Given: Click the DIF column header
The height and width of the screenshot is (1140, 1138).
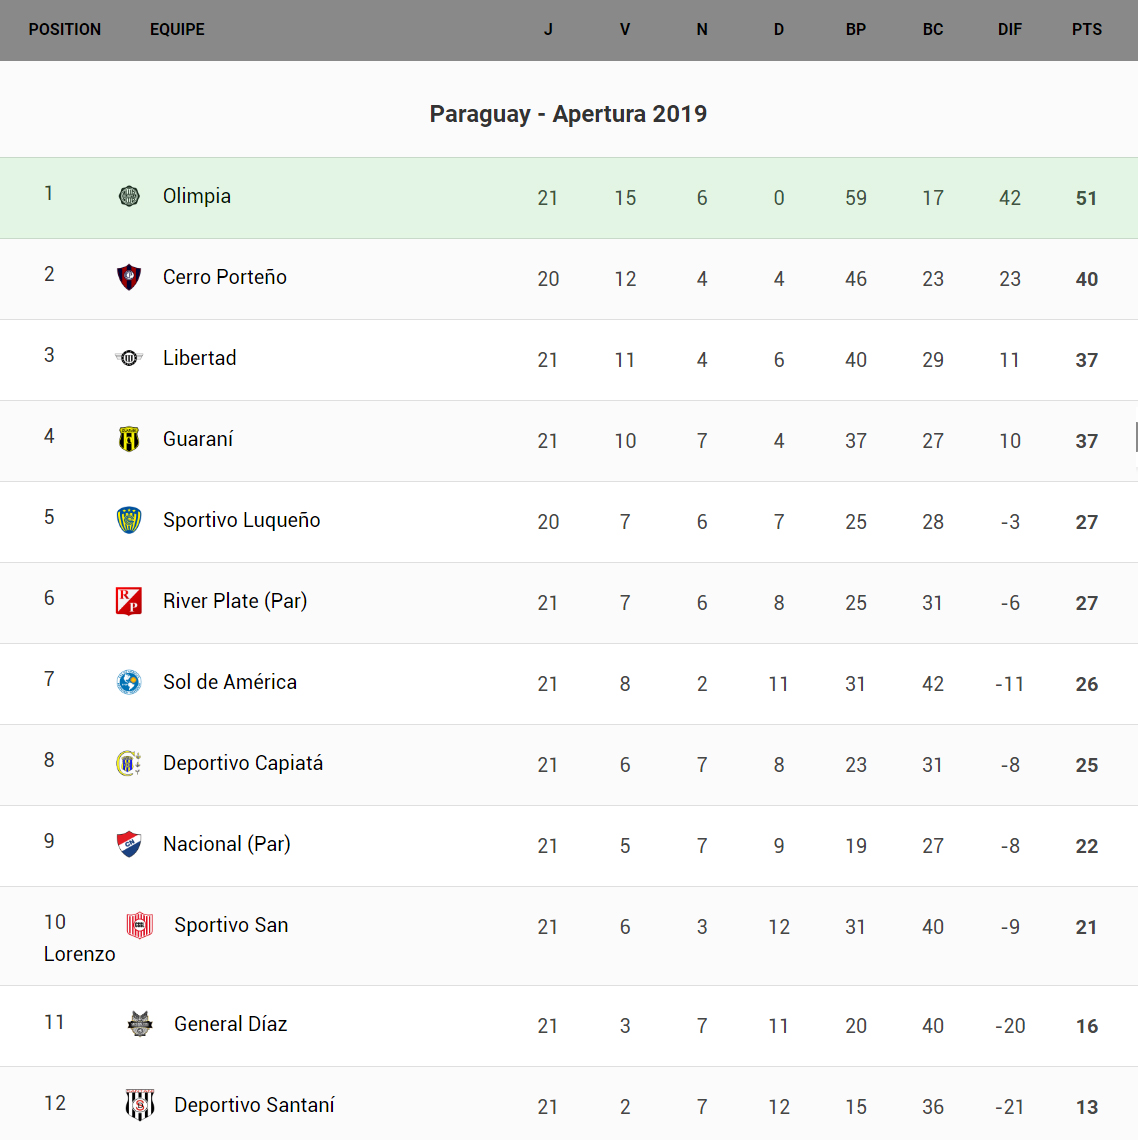Looking at the screenshot, I should coord(1010,30).
